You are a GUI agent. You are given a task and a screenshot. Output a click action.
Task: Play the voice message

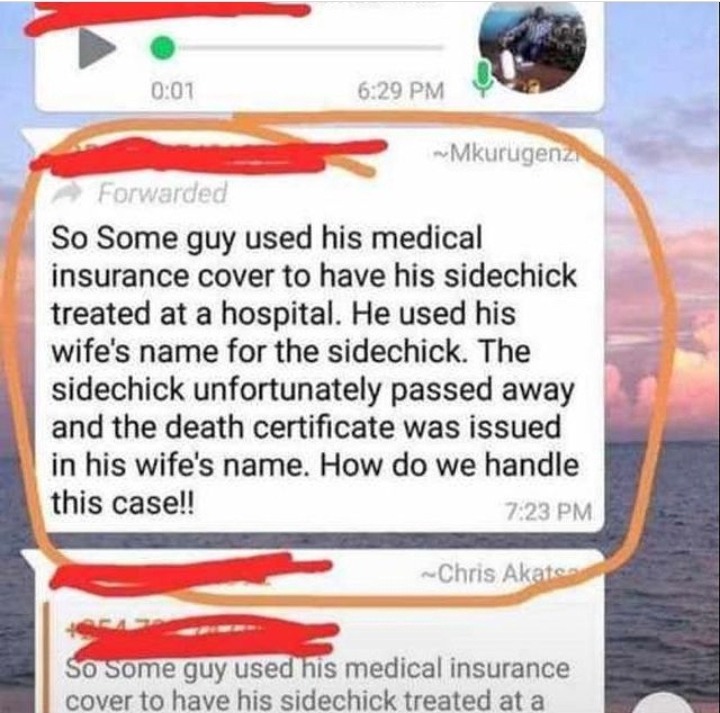click(96, 47)
